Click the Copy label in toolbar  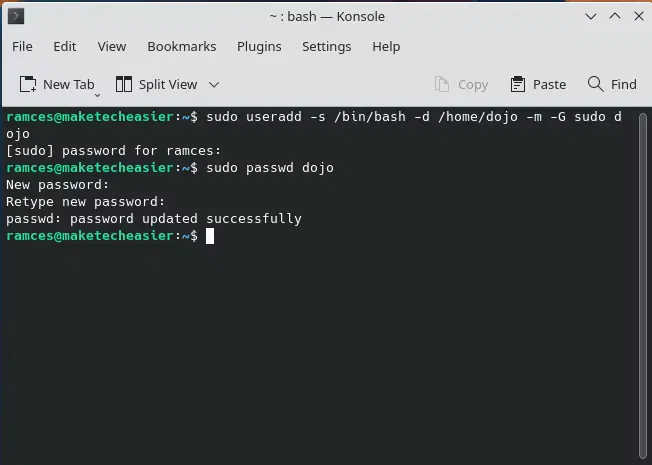coord(473,85)
